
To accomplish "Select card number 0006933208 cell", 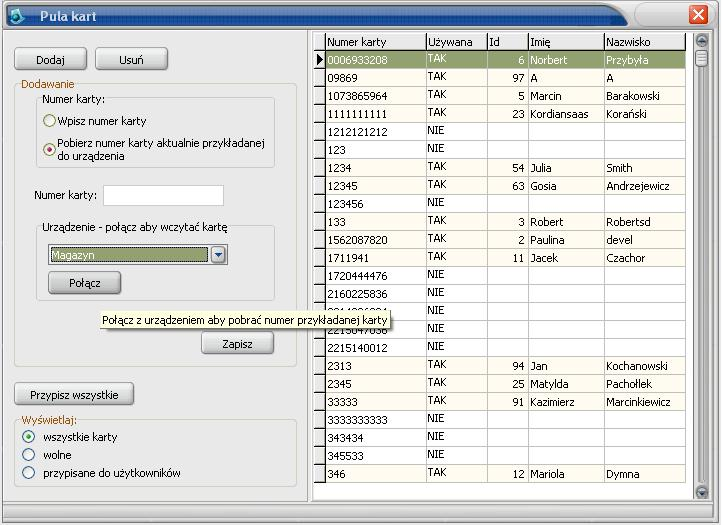I will pyautogui.click(x=376, y=60).
